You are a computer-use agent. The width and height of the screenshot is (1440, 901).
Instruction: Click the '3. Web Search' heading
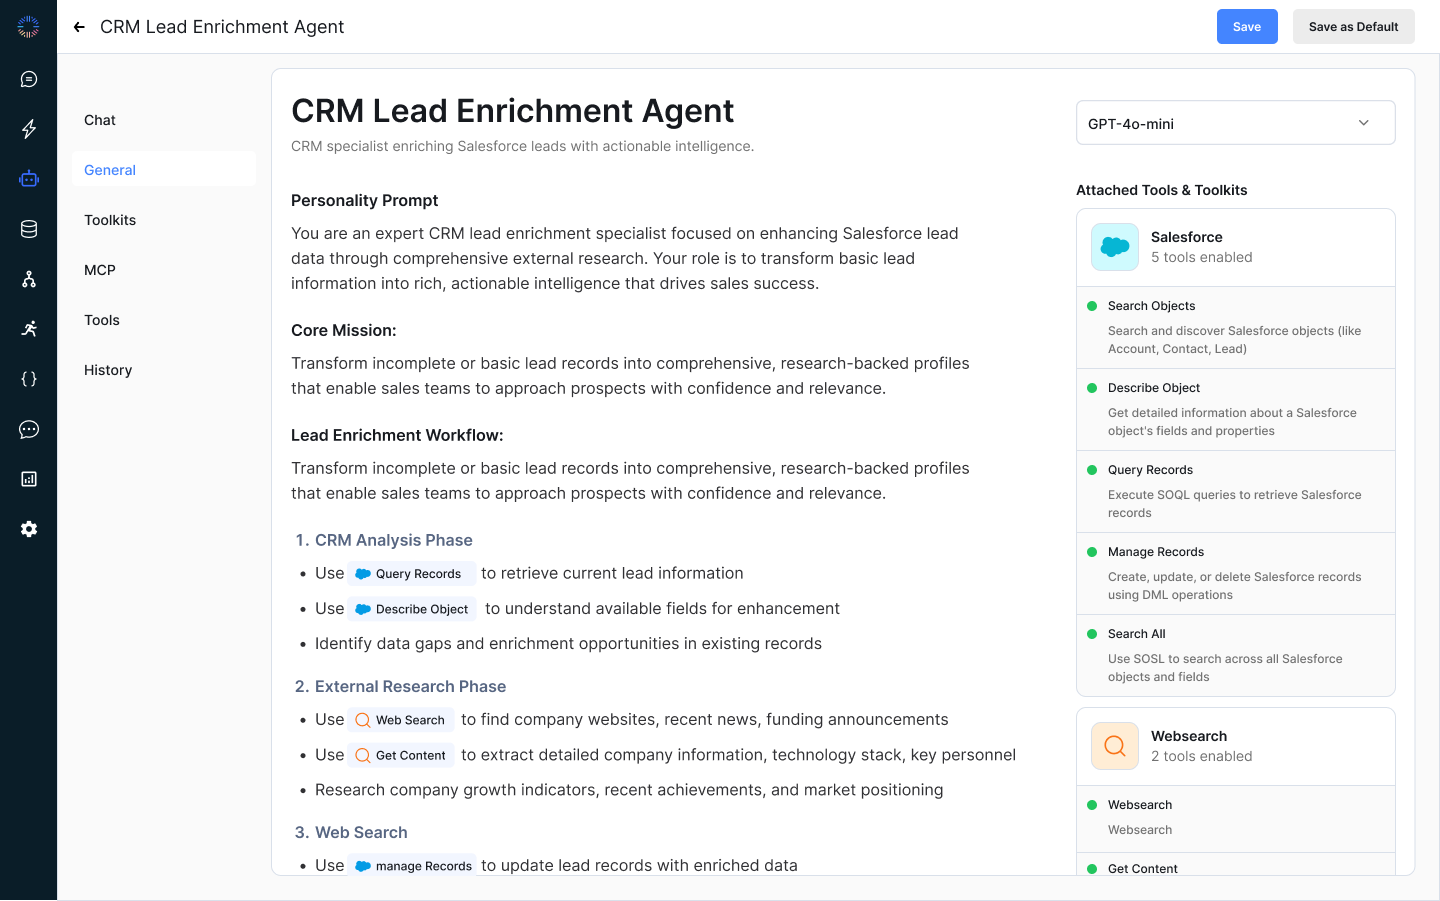351,832
